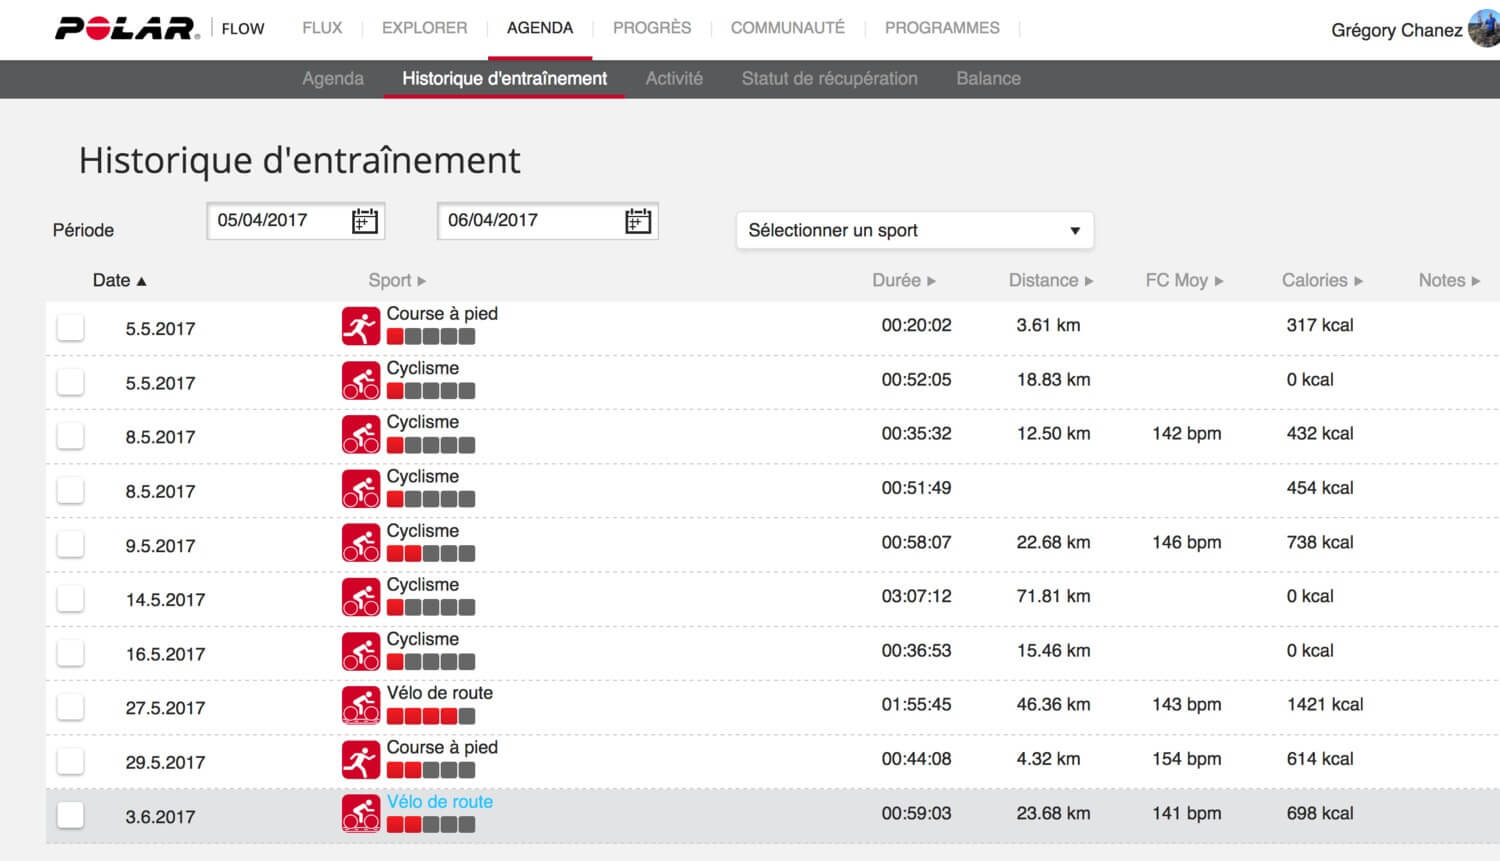Sort by Notes column

point(1449,280)
